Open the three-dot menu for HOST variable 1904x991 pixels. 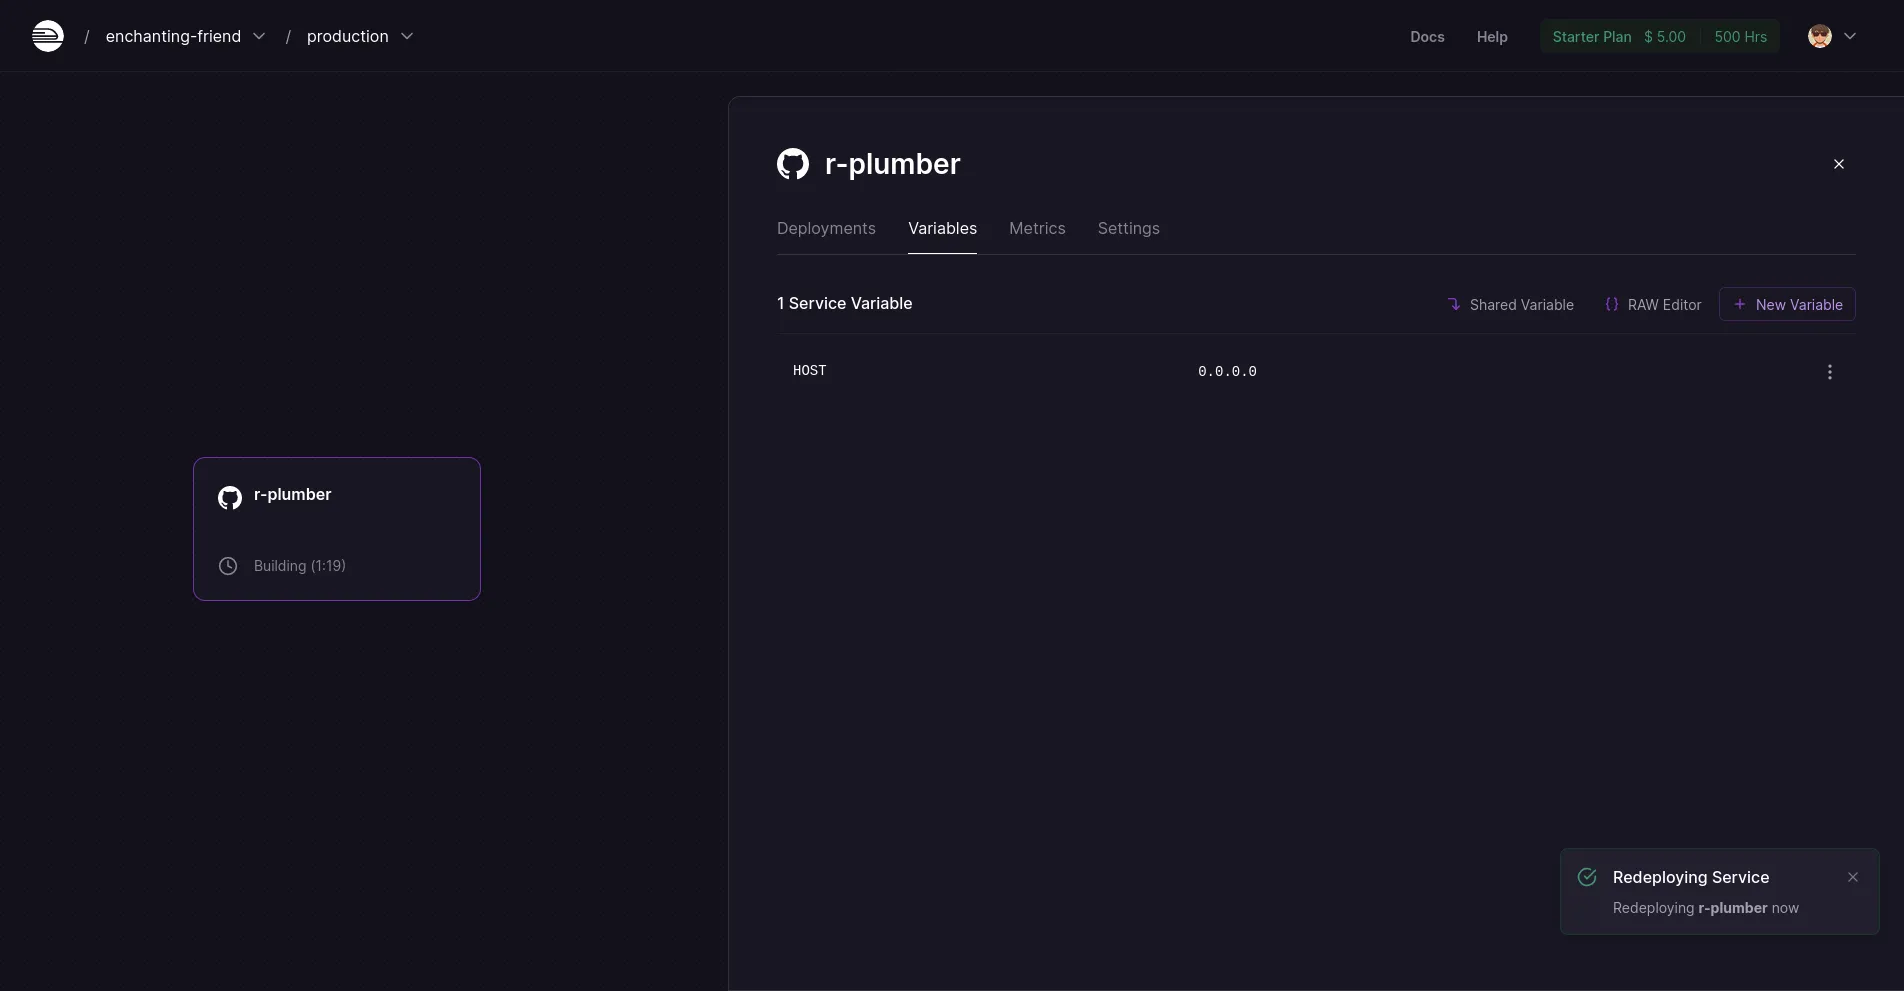[x=1829, y=372]
